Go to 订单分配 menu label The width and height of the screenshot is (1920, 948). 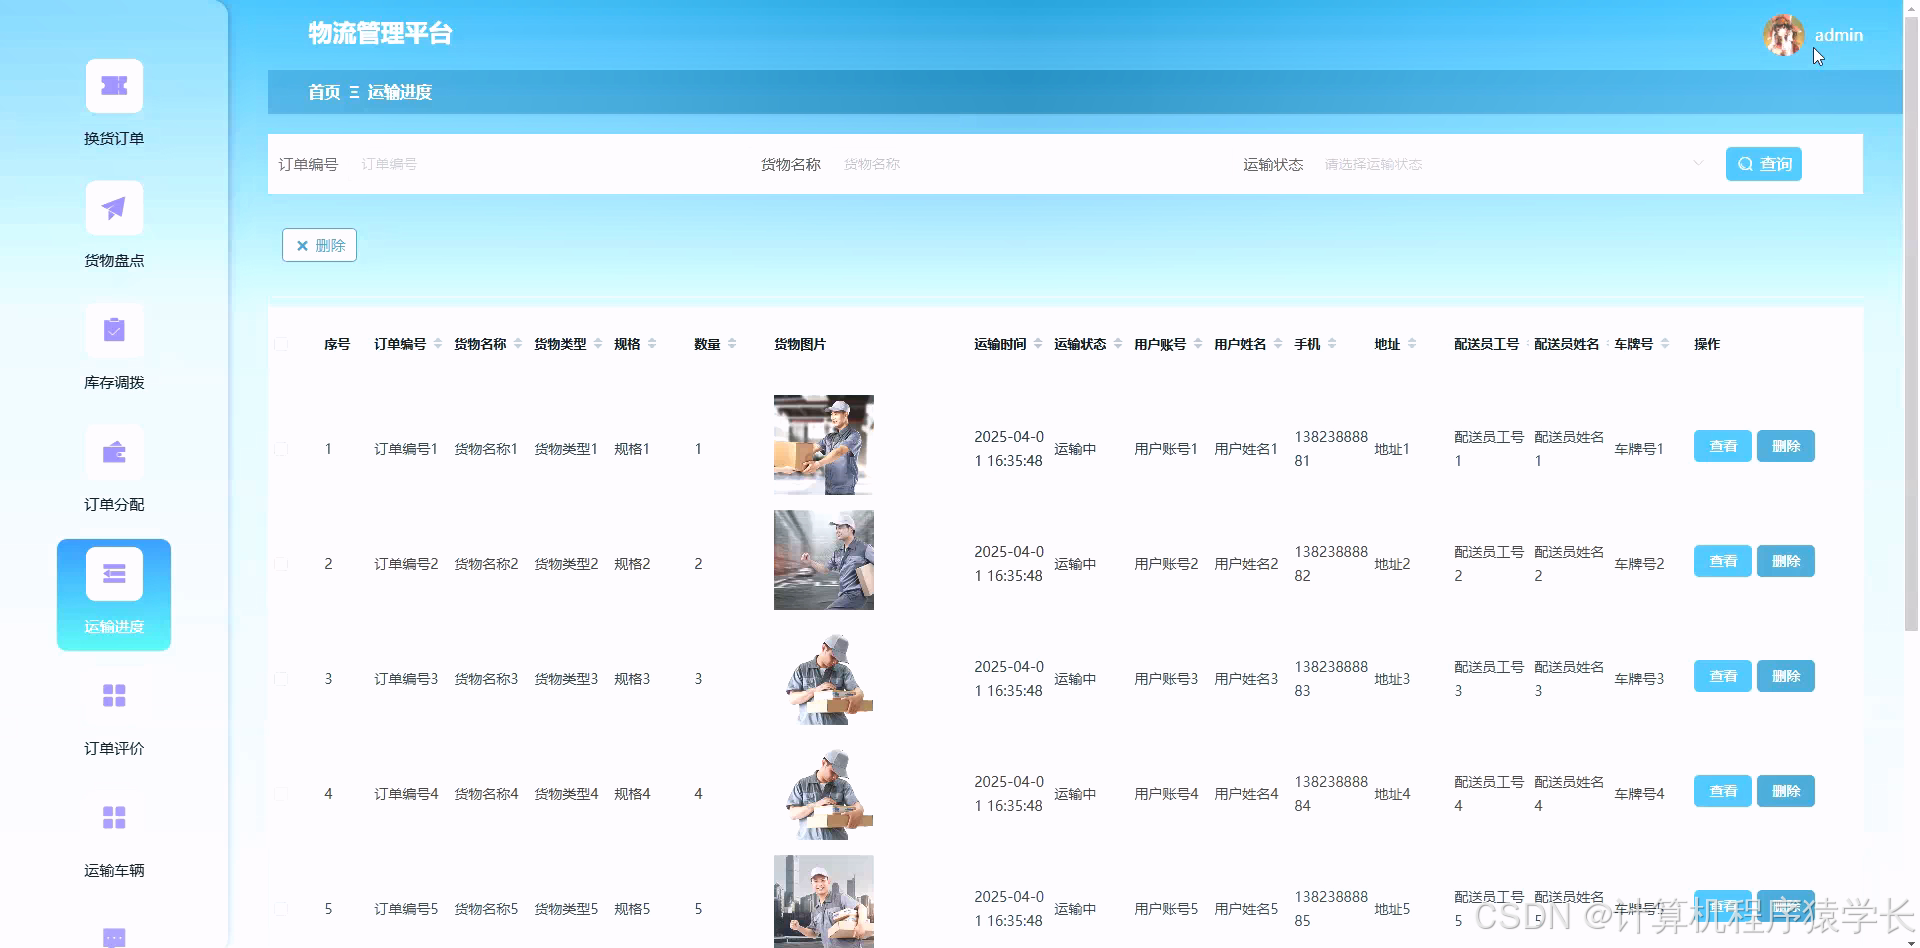[x=114, y=505]
